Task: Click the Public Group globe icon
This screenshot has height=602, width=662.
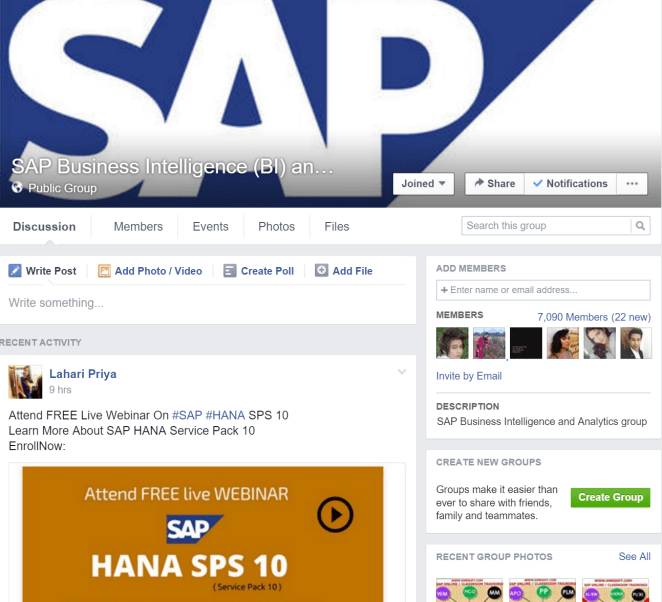Action: (x=17, y=188)
